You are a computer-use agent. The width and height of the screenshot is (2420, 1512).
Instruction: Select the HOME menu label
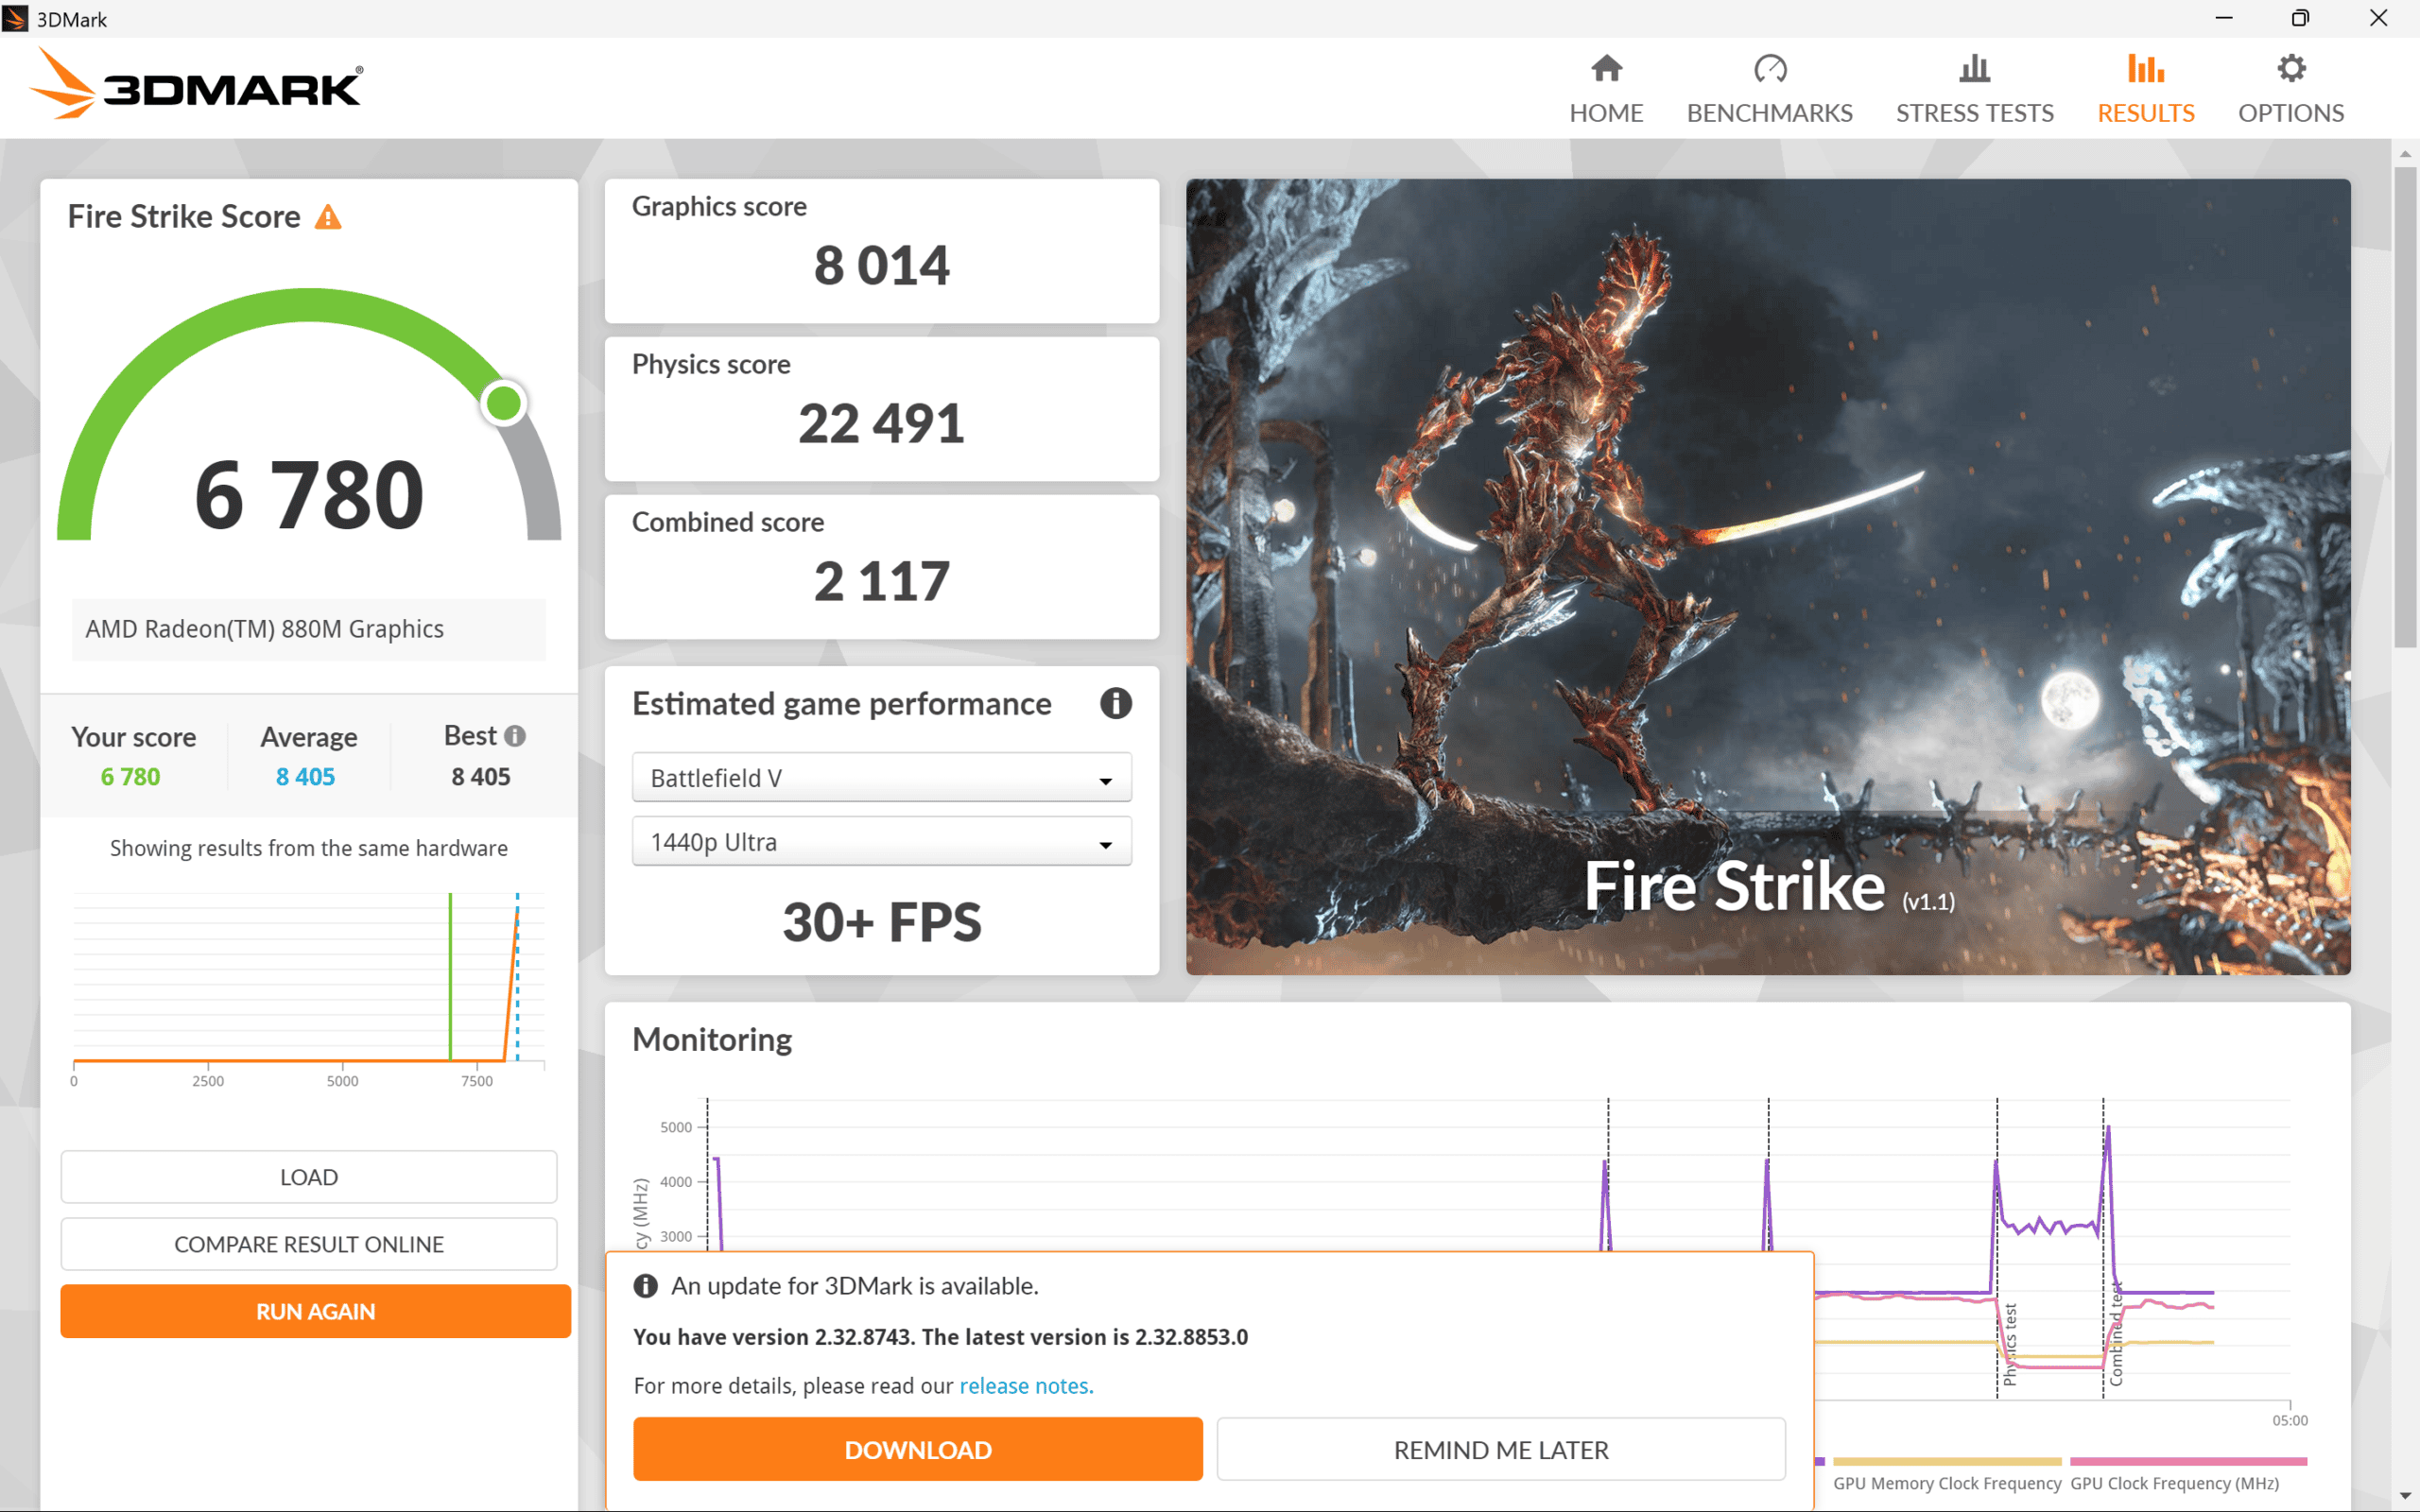pos(1606,113)
